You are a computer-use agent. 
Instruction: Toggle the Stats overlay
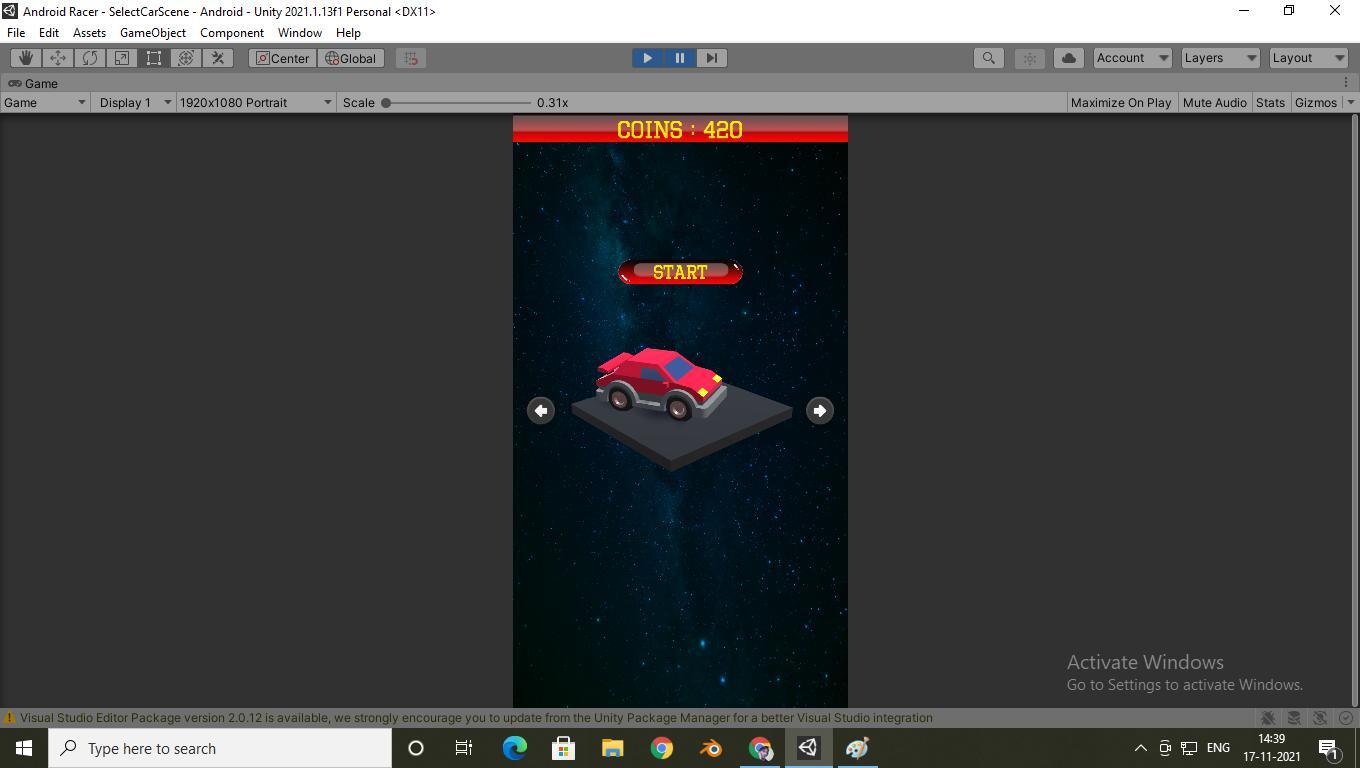pyautogui.click(x=1270, y=103)
